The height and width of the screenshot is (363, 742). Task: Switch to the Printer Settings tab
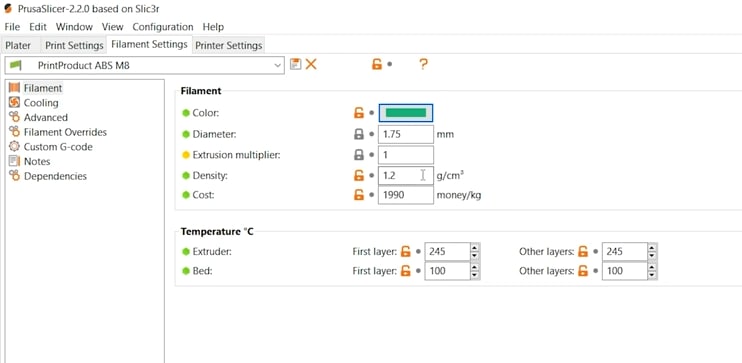click(x=229, y=46)
